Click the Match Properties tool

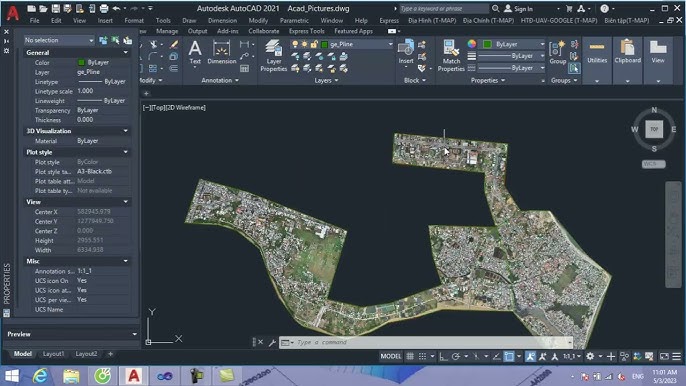tap(451, 56)
